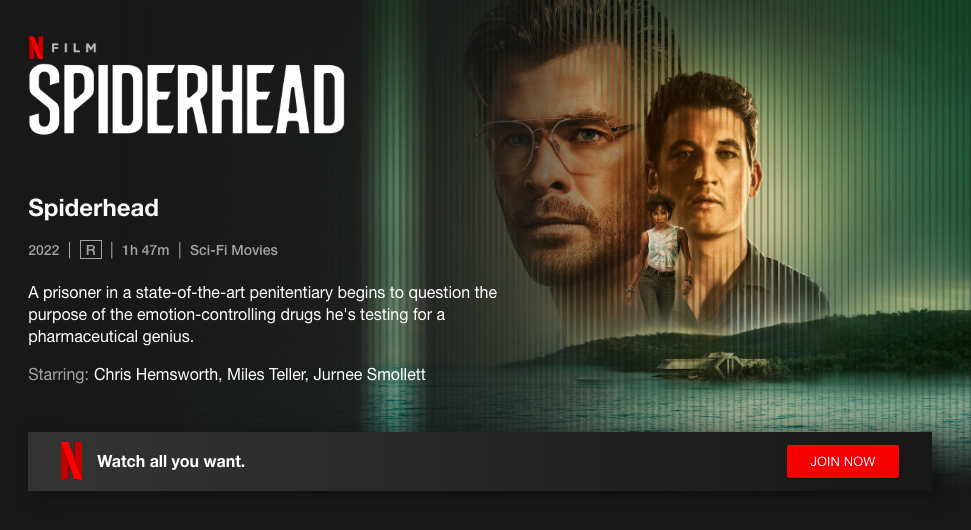Open the Sci-Fi Movies genre link
Image resolution: width=971 pixels, height=530 pixels.
(233, 250)
